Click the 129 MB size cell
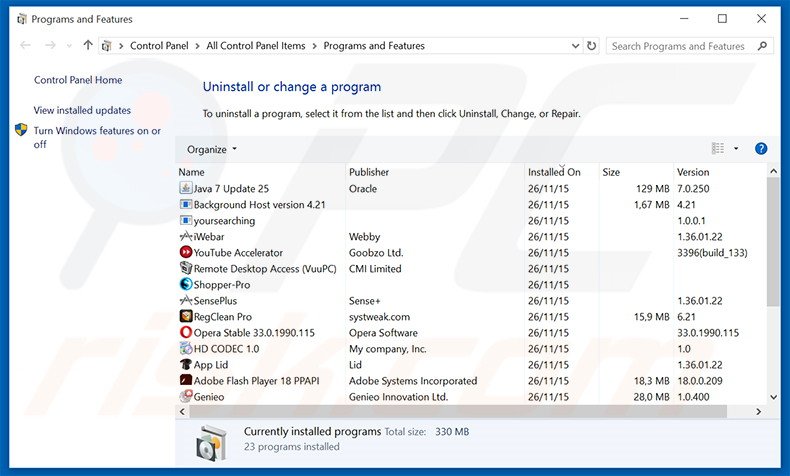This screenshot has width=790, height=476. tap(652, 189)
